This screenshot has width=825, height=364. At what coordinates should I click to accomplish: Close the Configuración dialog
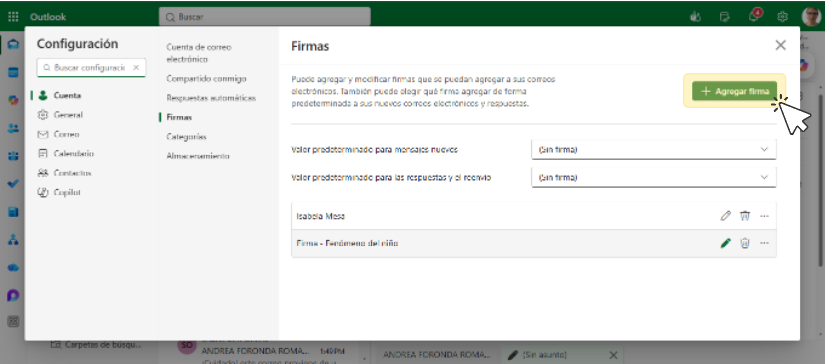point(780,45)
